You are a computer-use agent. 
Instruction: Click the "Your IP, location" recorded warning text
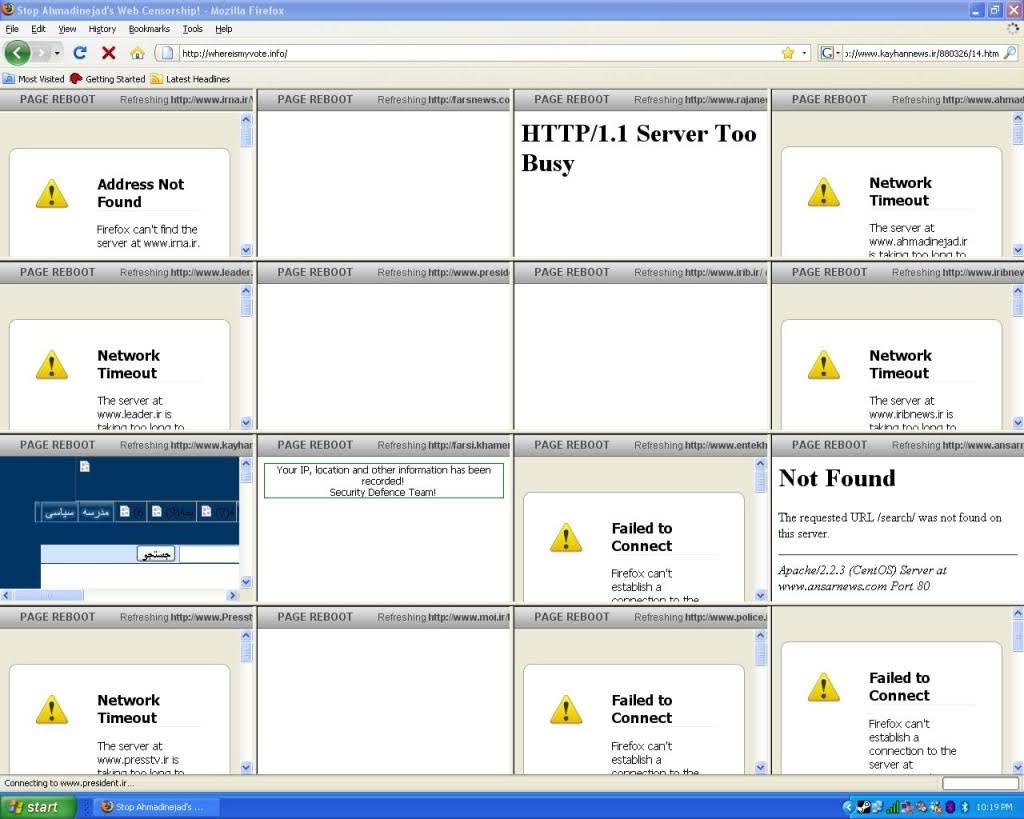pyautogui.click(x=383, y=481)
